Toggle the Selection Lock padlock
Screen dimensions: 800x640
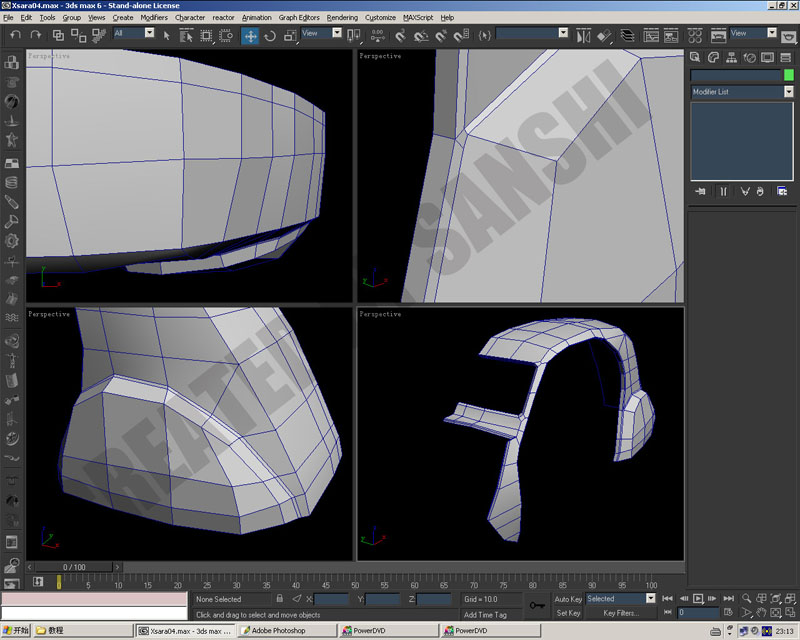click(279, 598)
